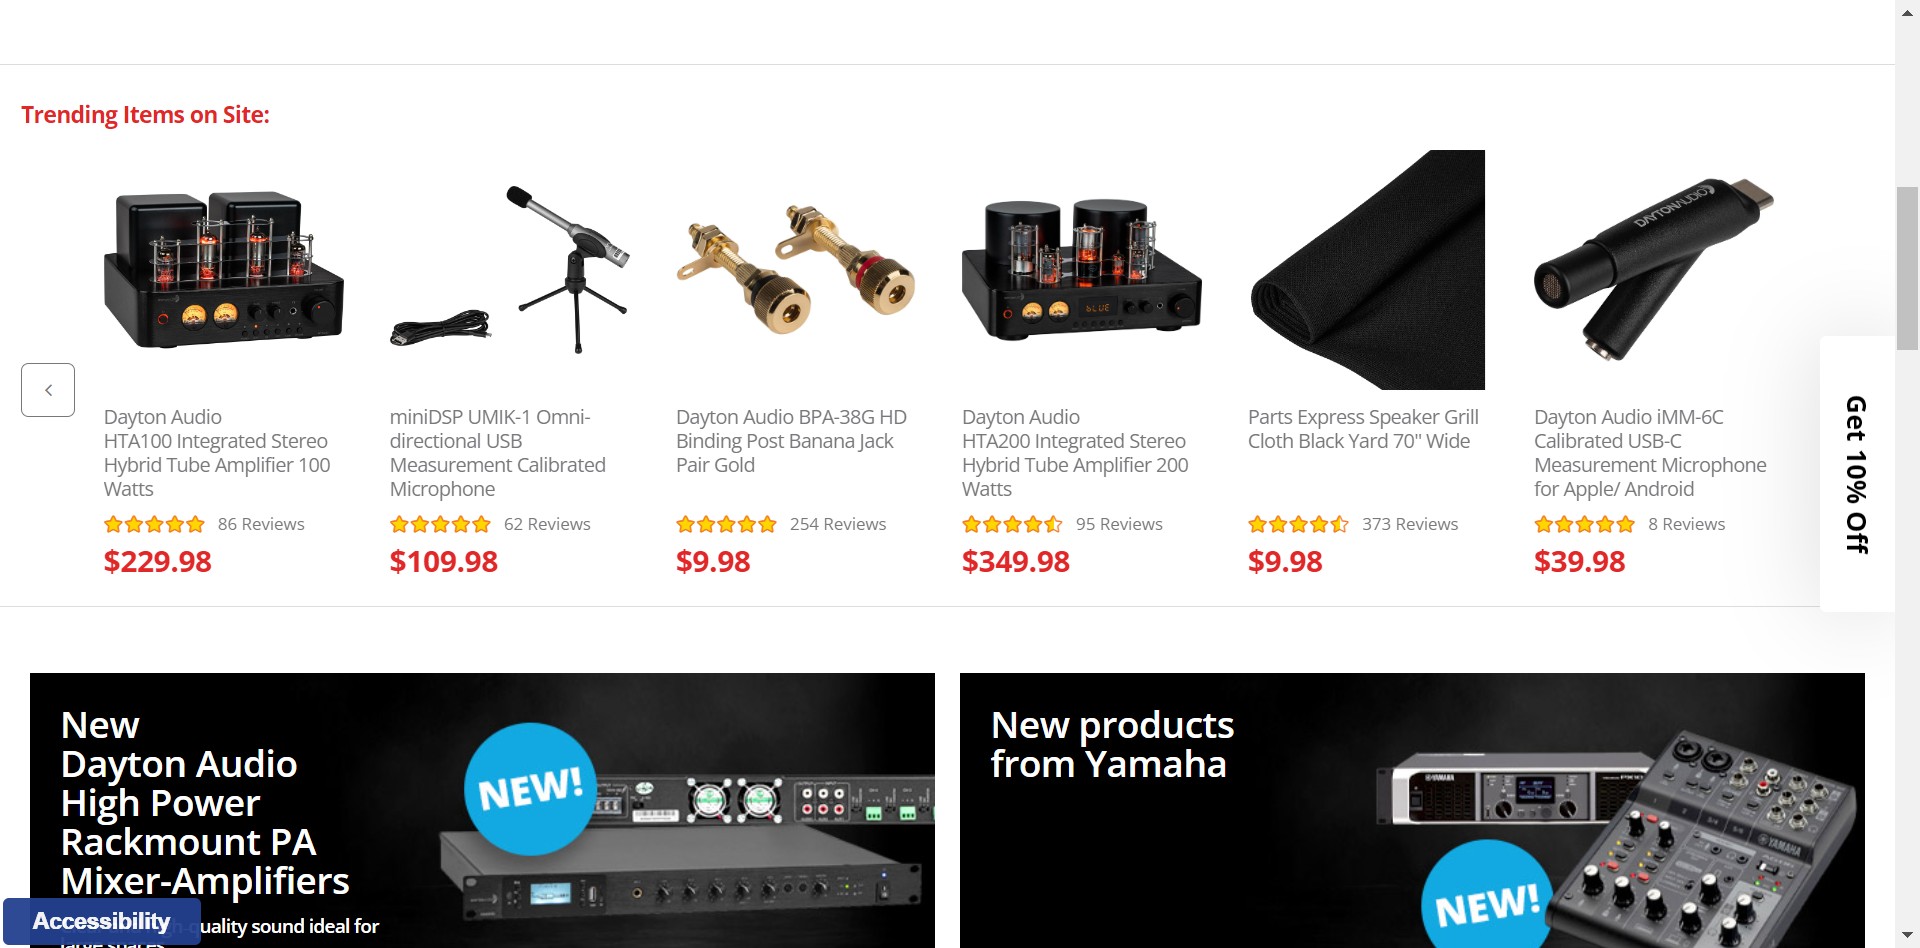Open Dayton Audio HTA100 Integrated Stereo title link

pyautogui.click(x=217, y=453)
